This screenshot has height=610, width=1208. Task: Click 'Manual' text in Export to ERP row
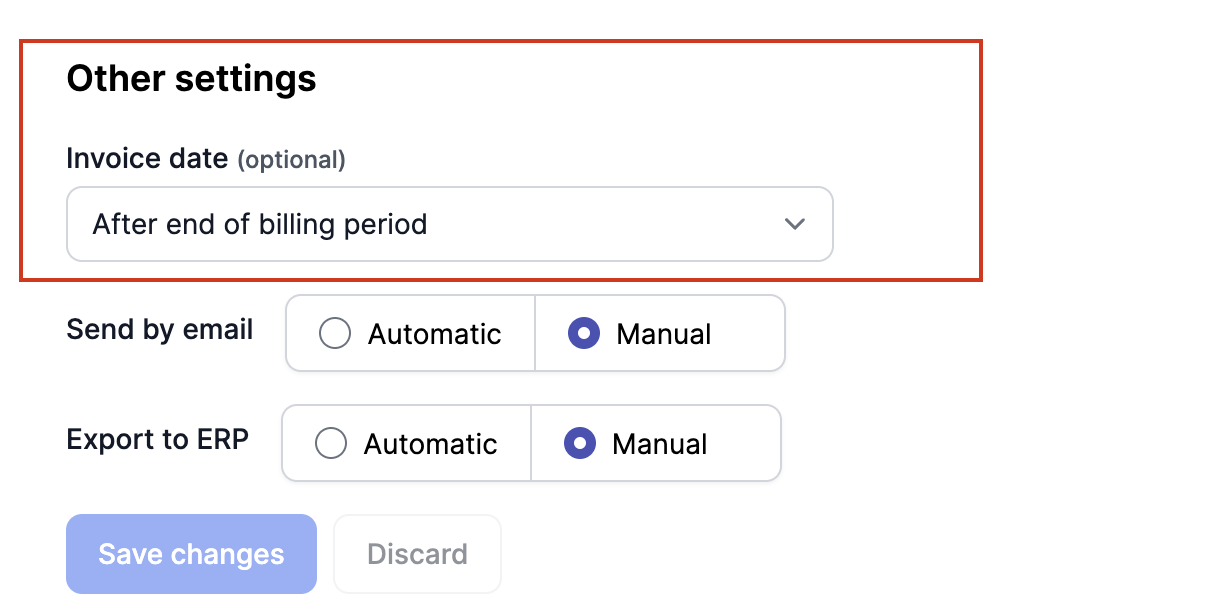(660, 444)
